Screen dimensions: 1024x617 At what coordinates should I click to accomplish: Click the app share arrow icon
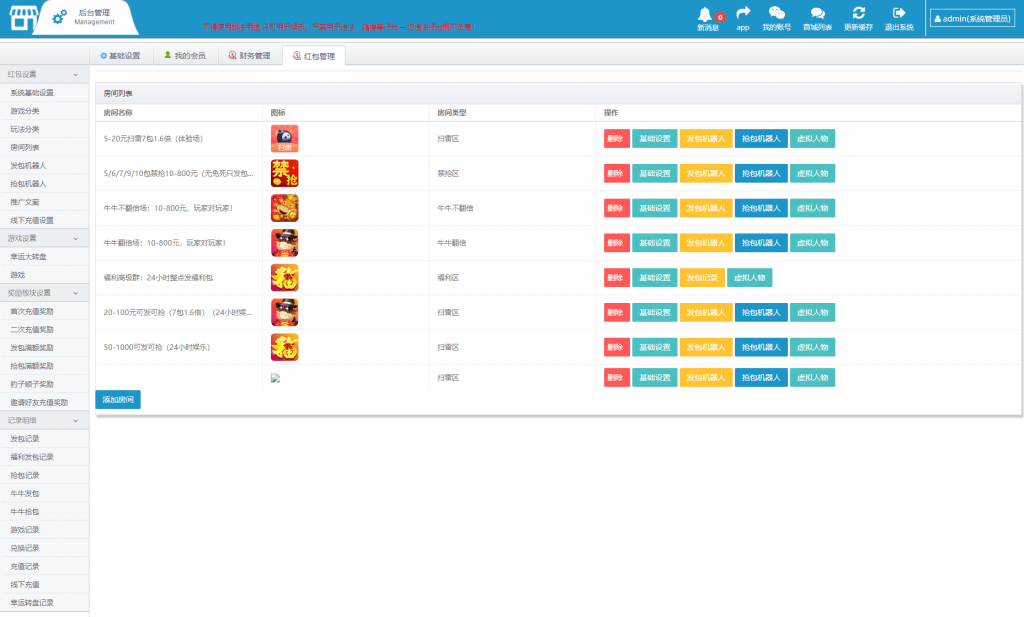pyautogui.click(x=743, y=13)
